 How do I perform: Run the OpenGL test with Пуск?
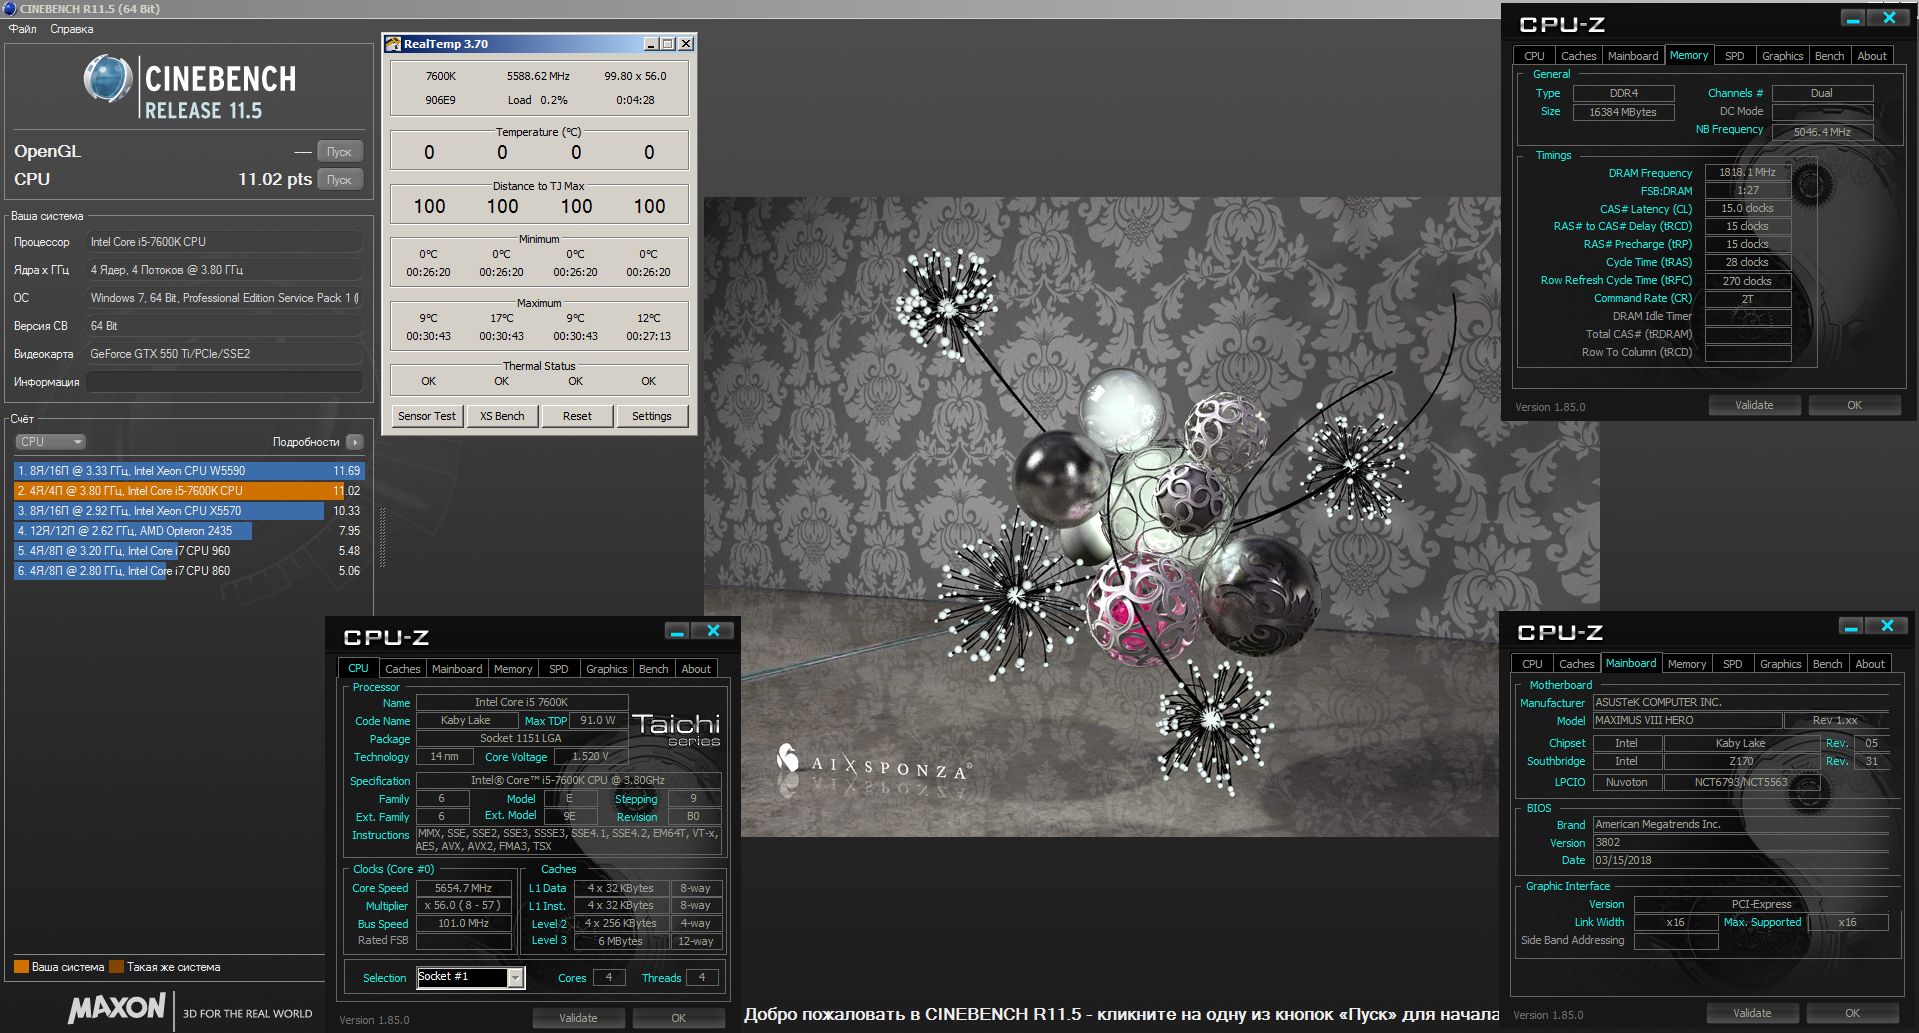point(339,152)
